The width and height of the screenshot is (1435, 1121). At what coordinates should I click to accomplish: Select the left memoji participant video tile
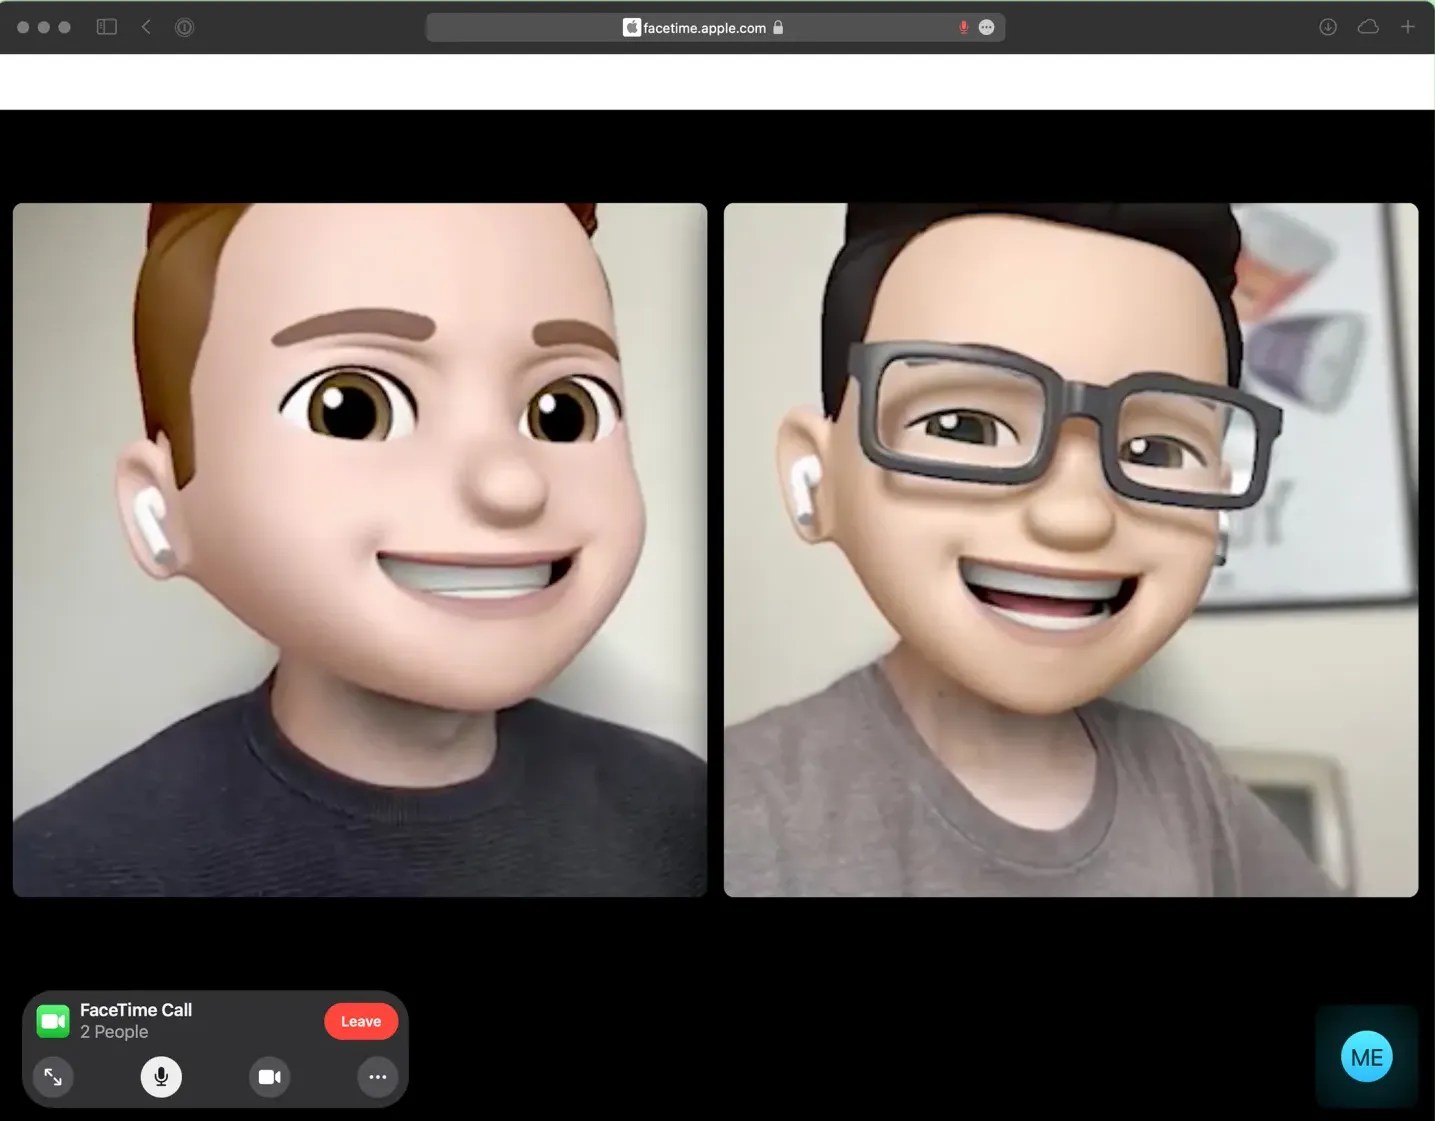click(x=360, y=550)
